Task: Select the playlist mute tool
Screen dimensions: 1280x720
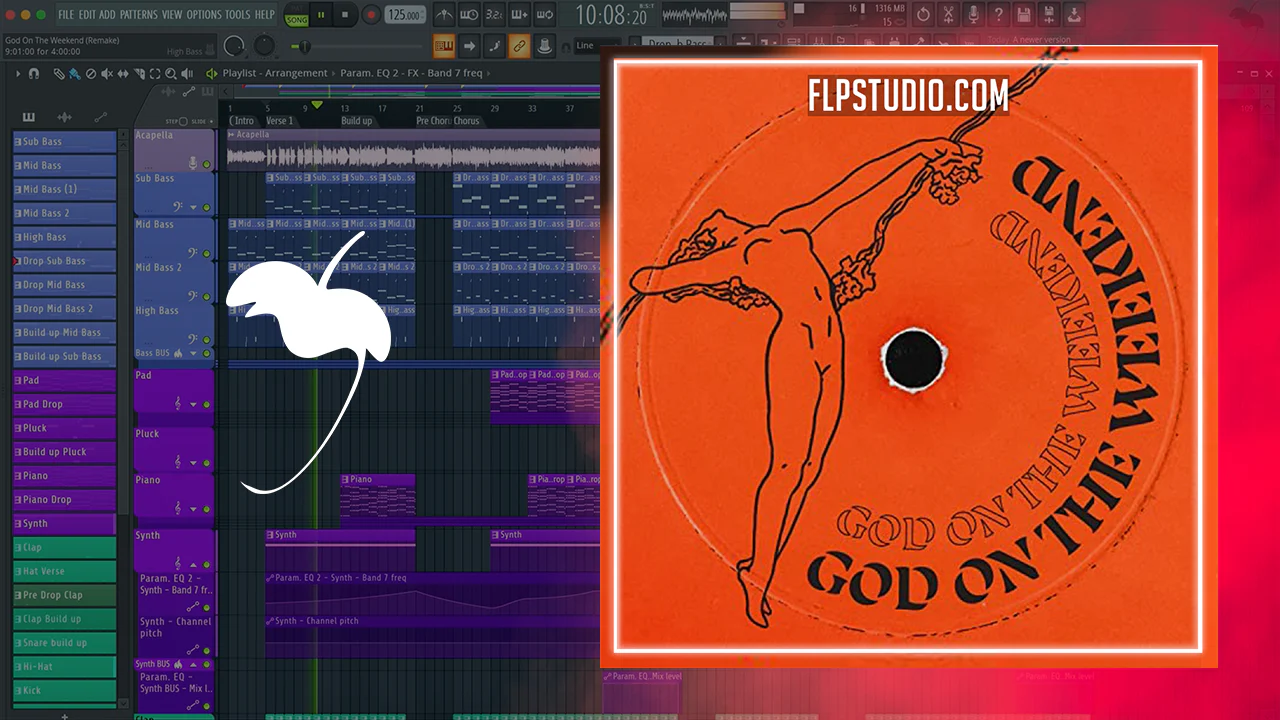Action: pyautogui.click(x=107, y=74)
